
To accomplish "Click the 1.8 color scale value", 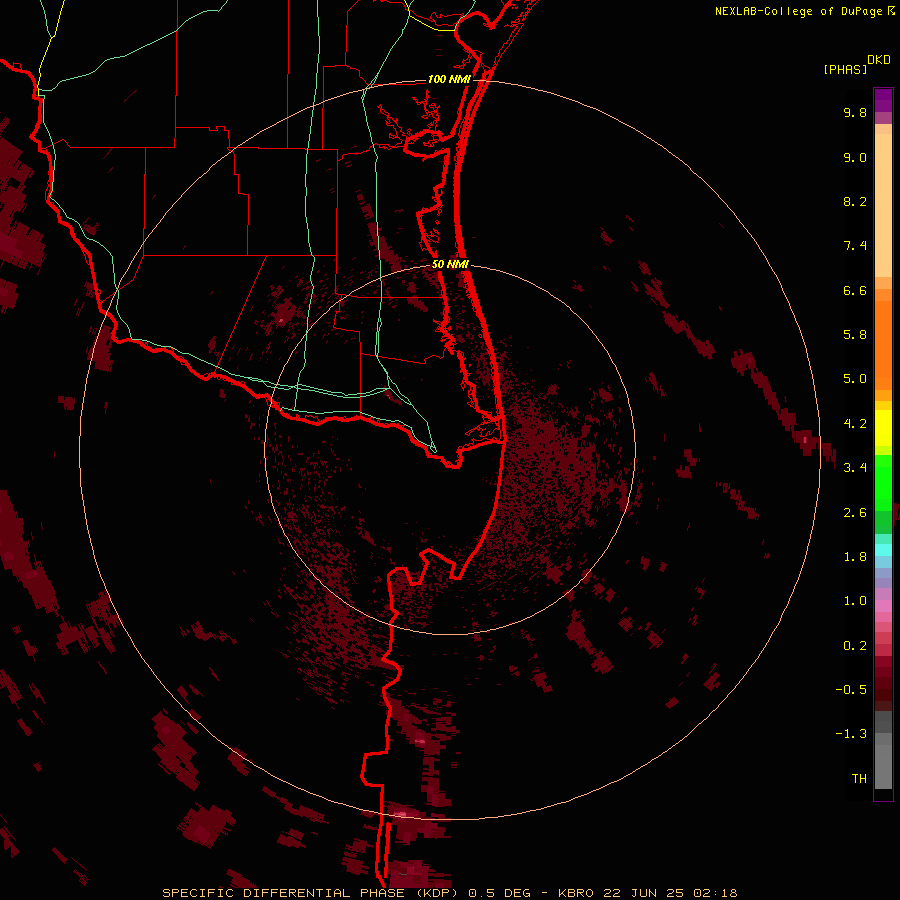I will tap(855, 557).
